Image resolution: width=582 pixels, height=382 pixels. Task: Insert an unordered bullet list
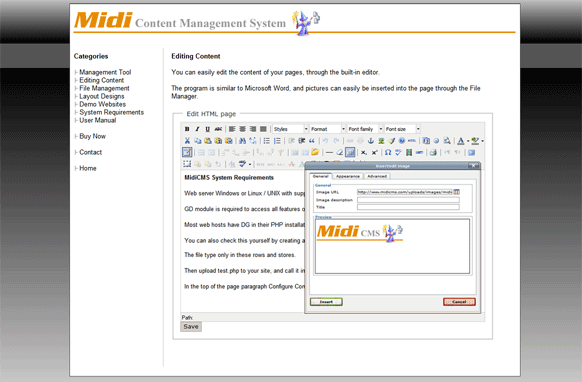[267, 141]
